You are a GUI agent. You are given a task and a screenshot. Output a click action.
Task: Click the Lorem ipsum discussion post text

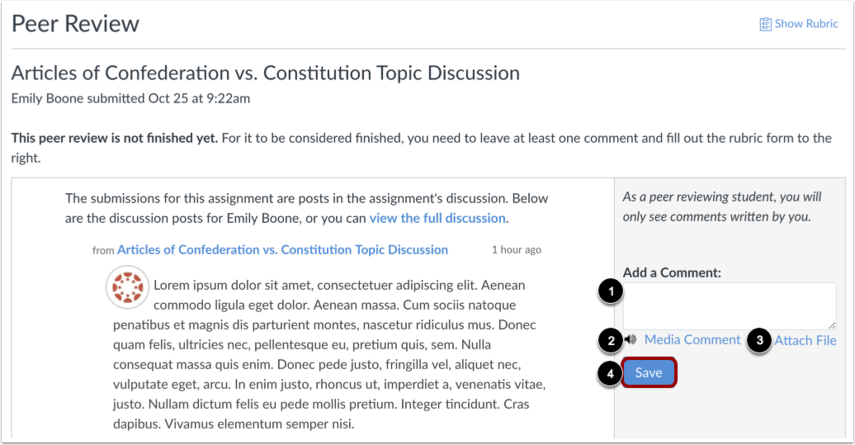point(329,354)
